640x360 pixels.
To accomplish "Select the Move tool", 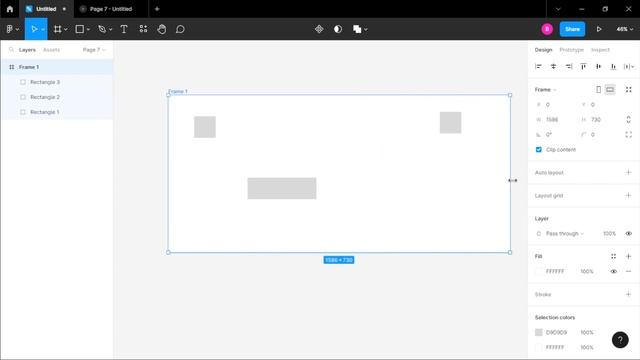I will point(34,29).
